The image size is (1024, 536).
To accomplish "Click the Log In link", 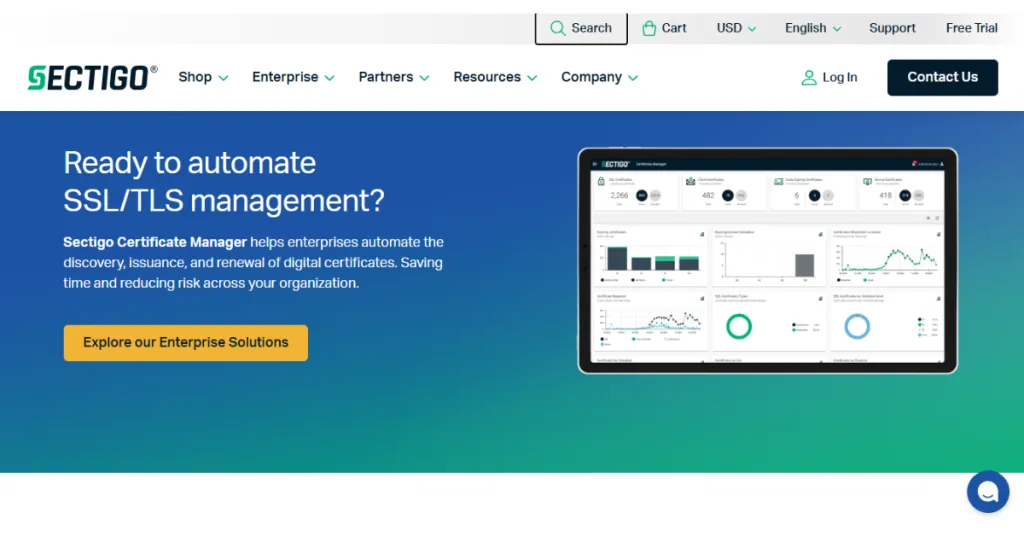I will 829,78.
